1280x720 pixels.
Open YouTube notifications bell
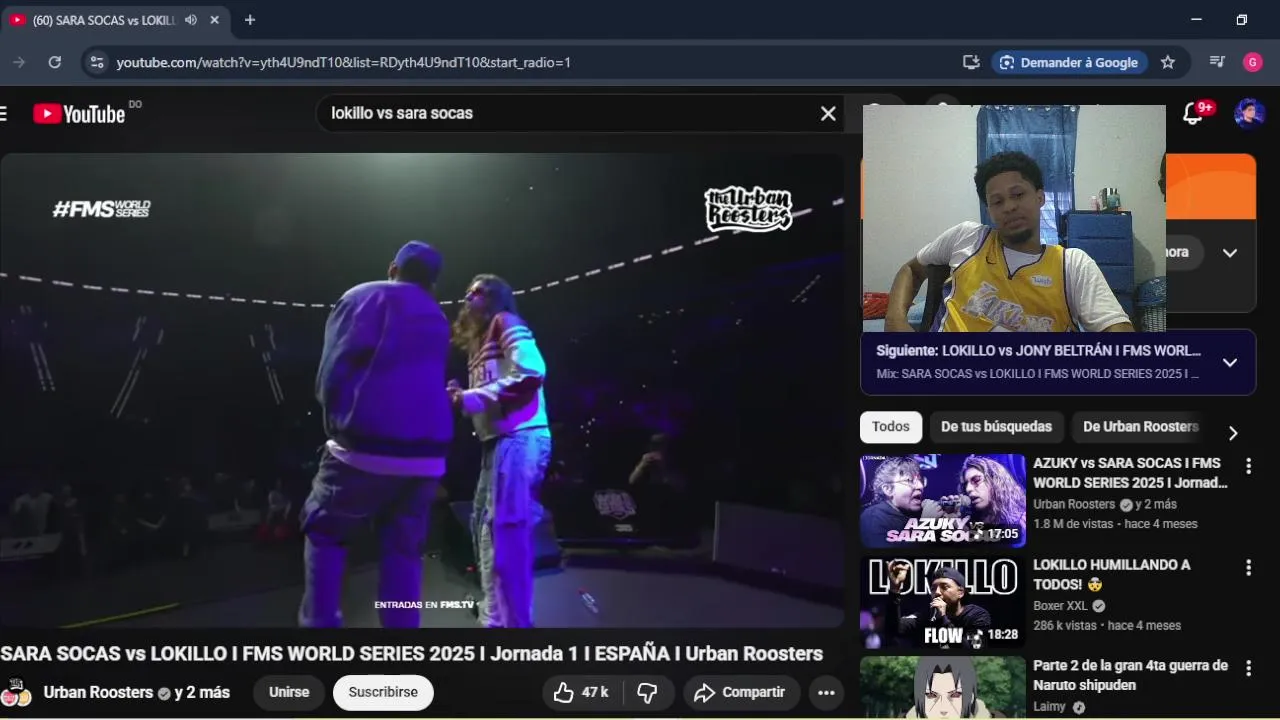click(1193, 113)
